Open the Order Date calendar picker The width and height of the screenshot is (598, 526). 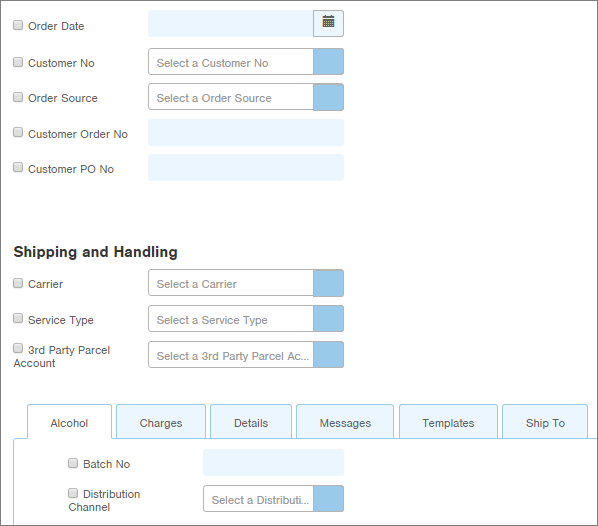click(328, 23)
